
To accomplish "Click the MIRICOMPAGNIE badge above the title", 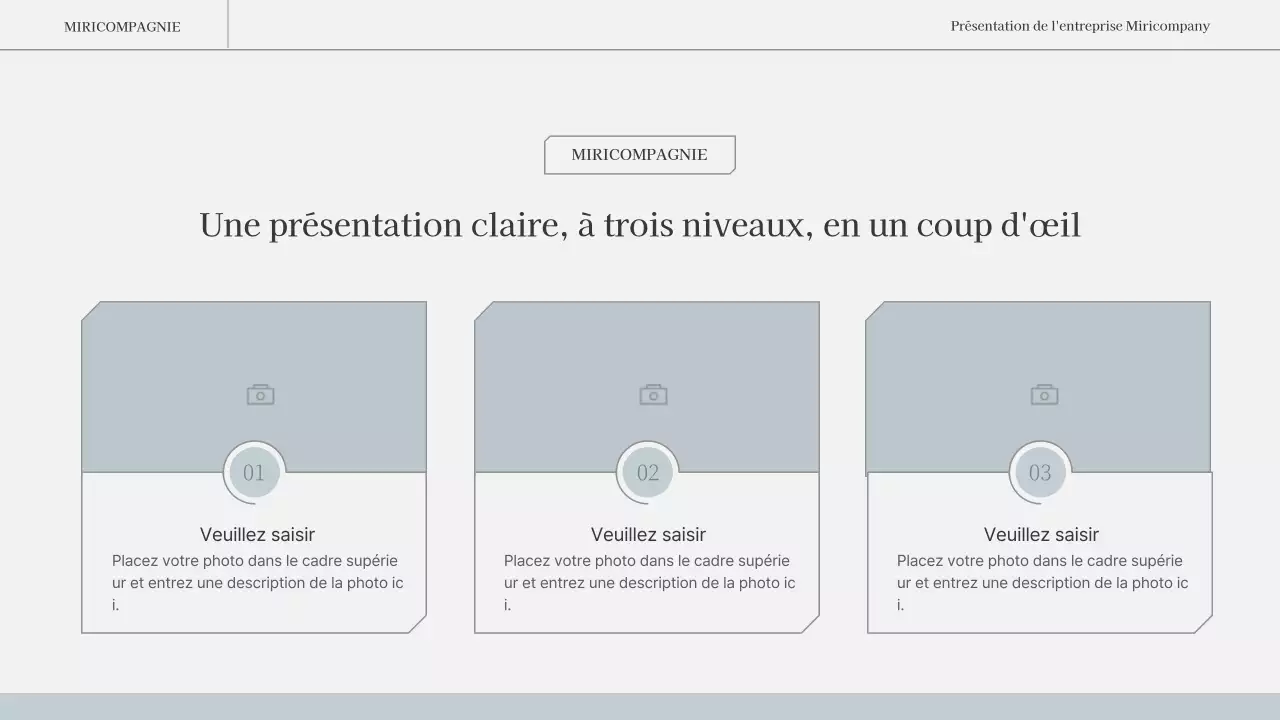I will point(639,155).
